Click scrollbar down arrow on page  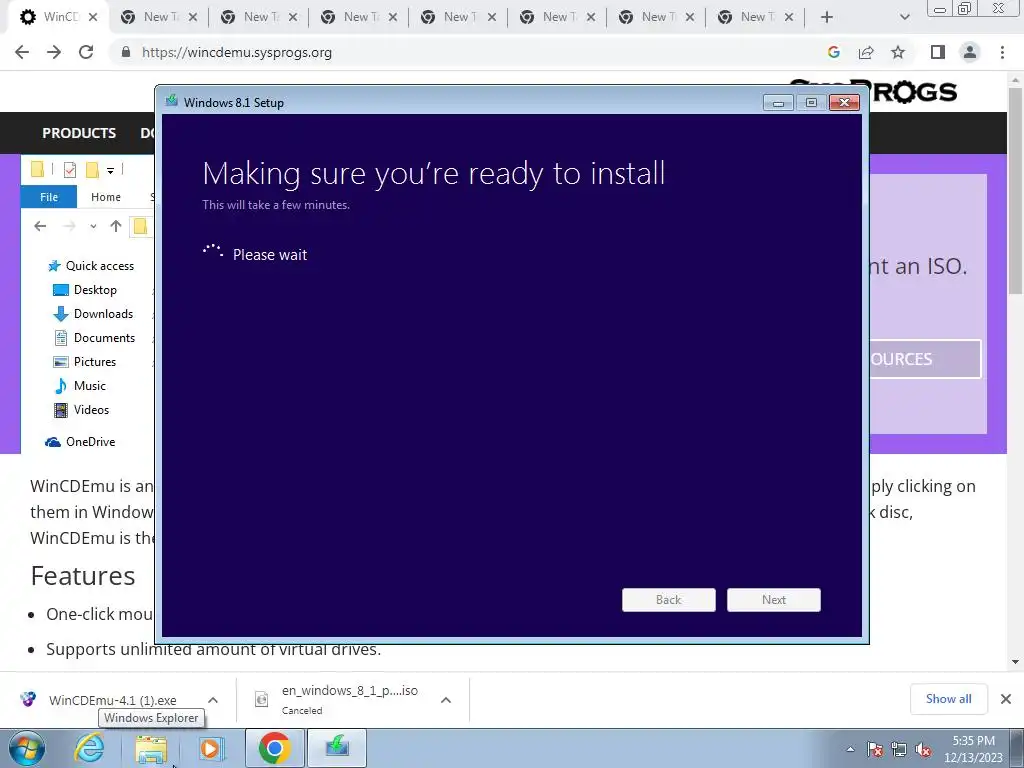(1016, 662)
